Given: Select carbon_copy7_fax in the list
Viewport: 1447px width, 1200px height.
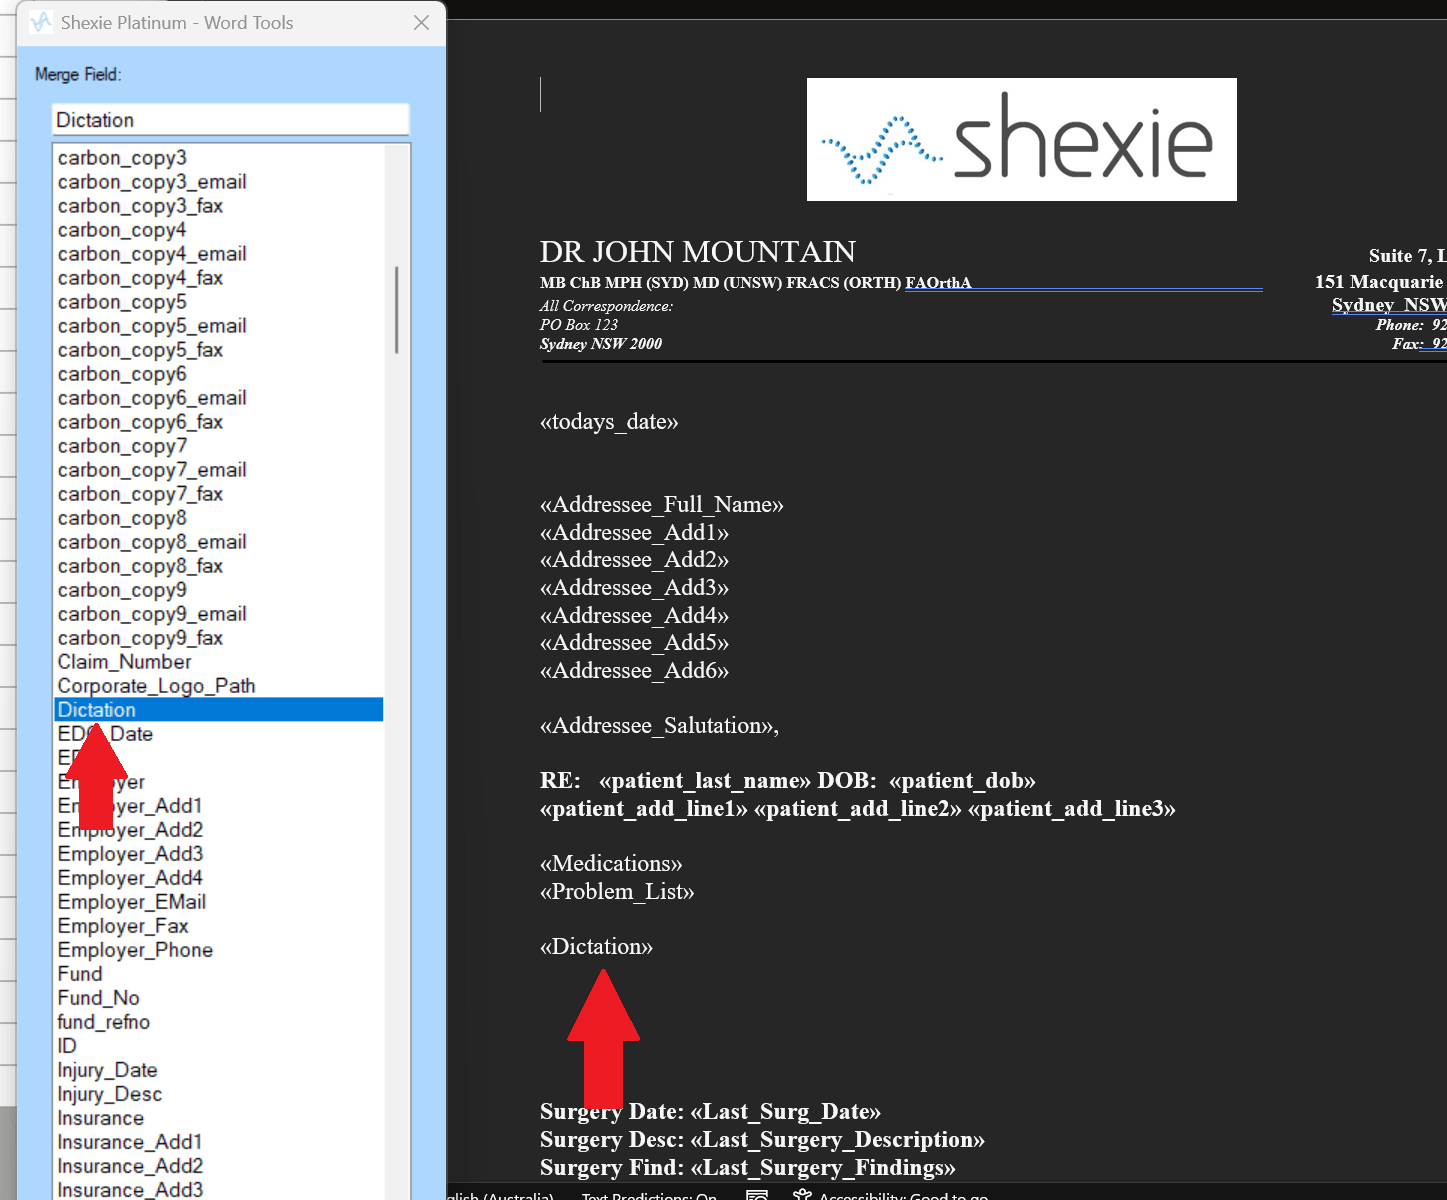Looking at the screenshot, I should pos(218,494).
